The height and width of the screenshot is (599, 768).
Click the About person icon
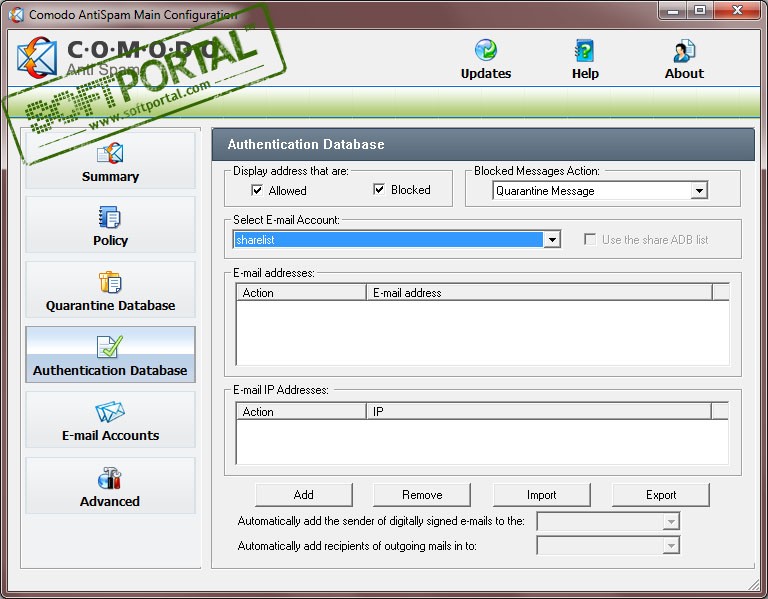pos(684,51)
